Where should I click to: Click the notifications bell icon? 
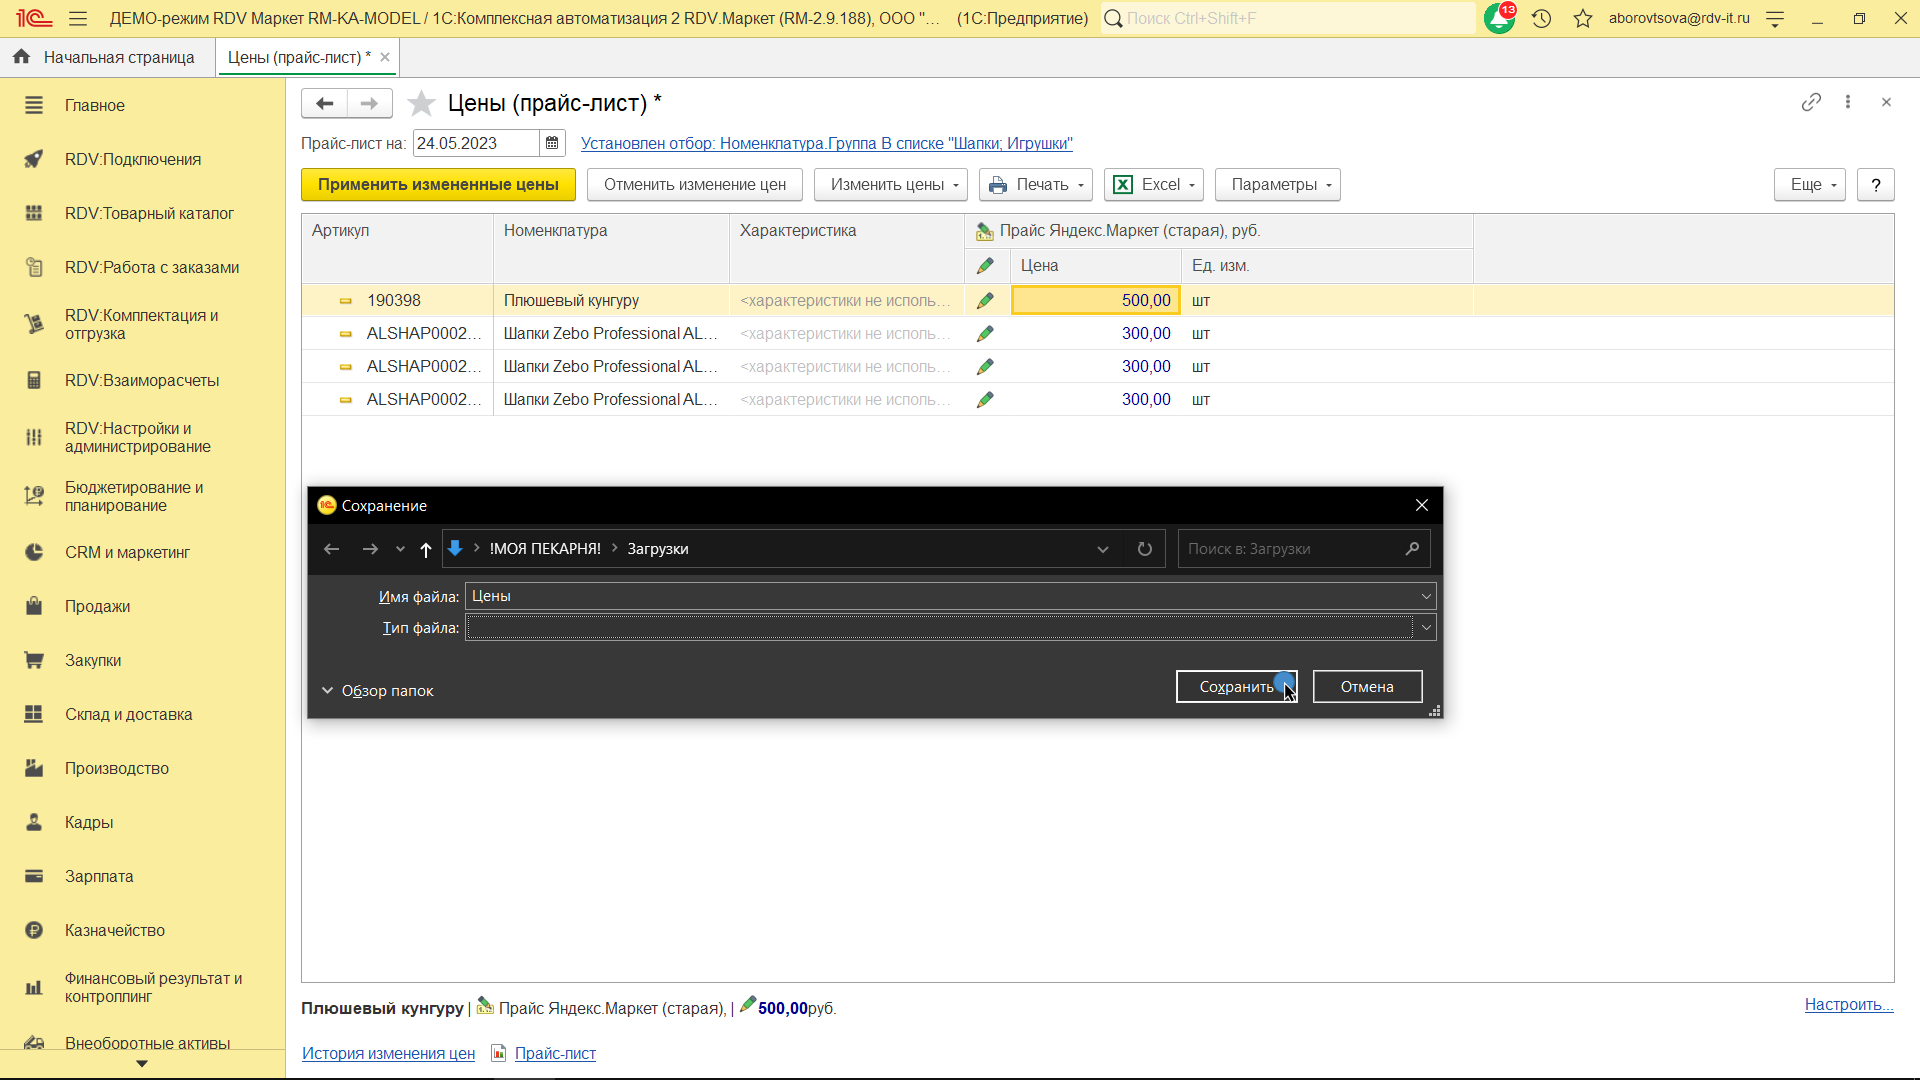pos(1498,19)
